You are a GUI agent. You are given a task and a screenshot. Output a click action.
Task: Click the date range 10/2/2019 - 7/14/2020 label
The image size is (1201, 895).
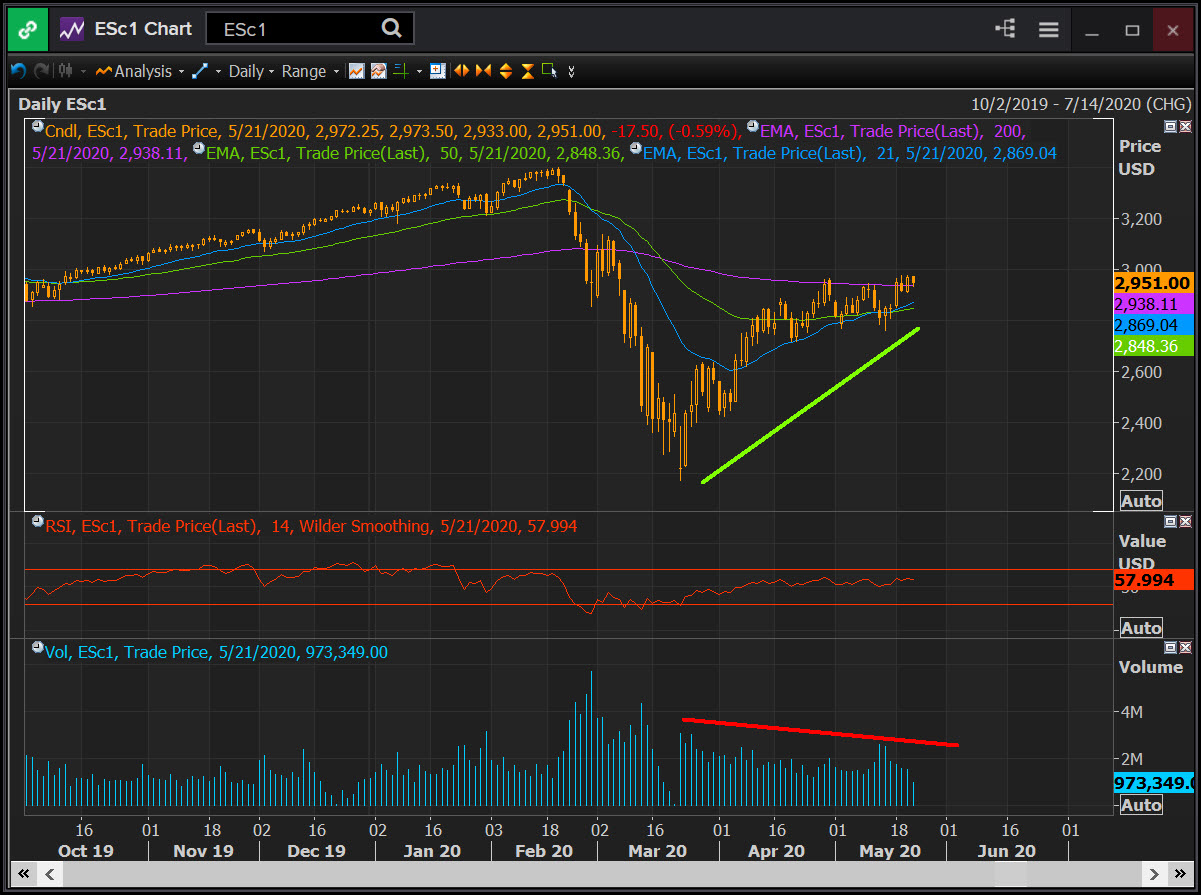(1082, 104)
